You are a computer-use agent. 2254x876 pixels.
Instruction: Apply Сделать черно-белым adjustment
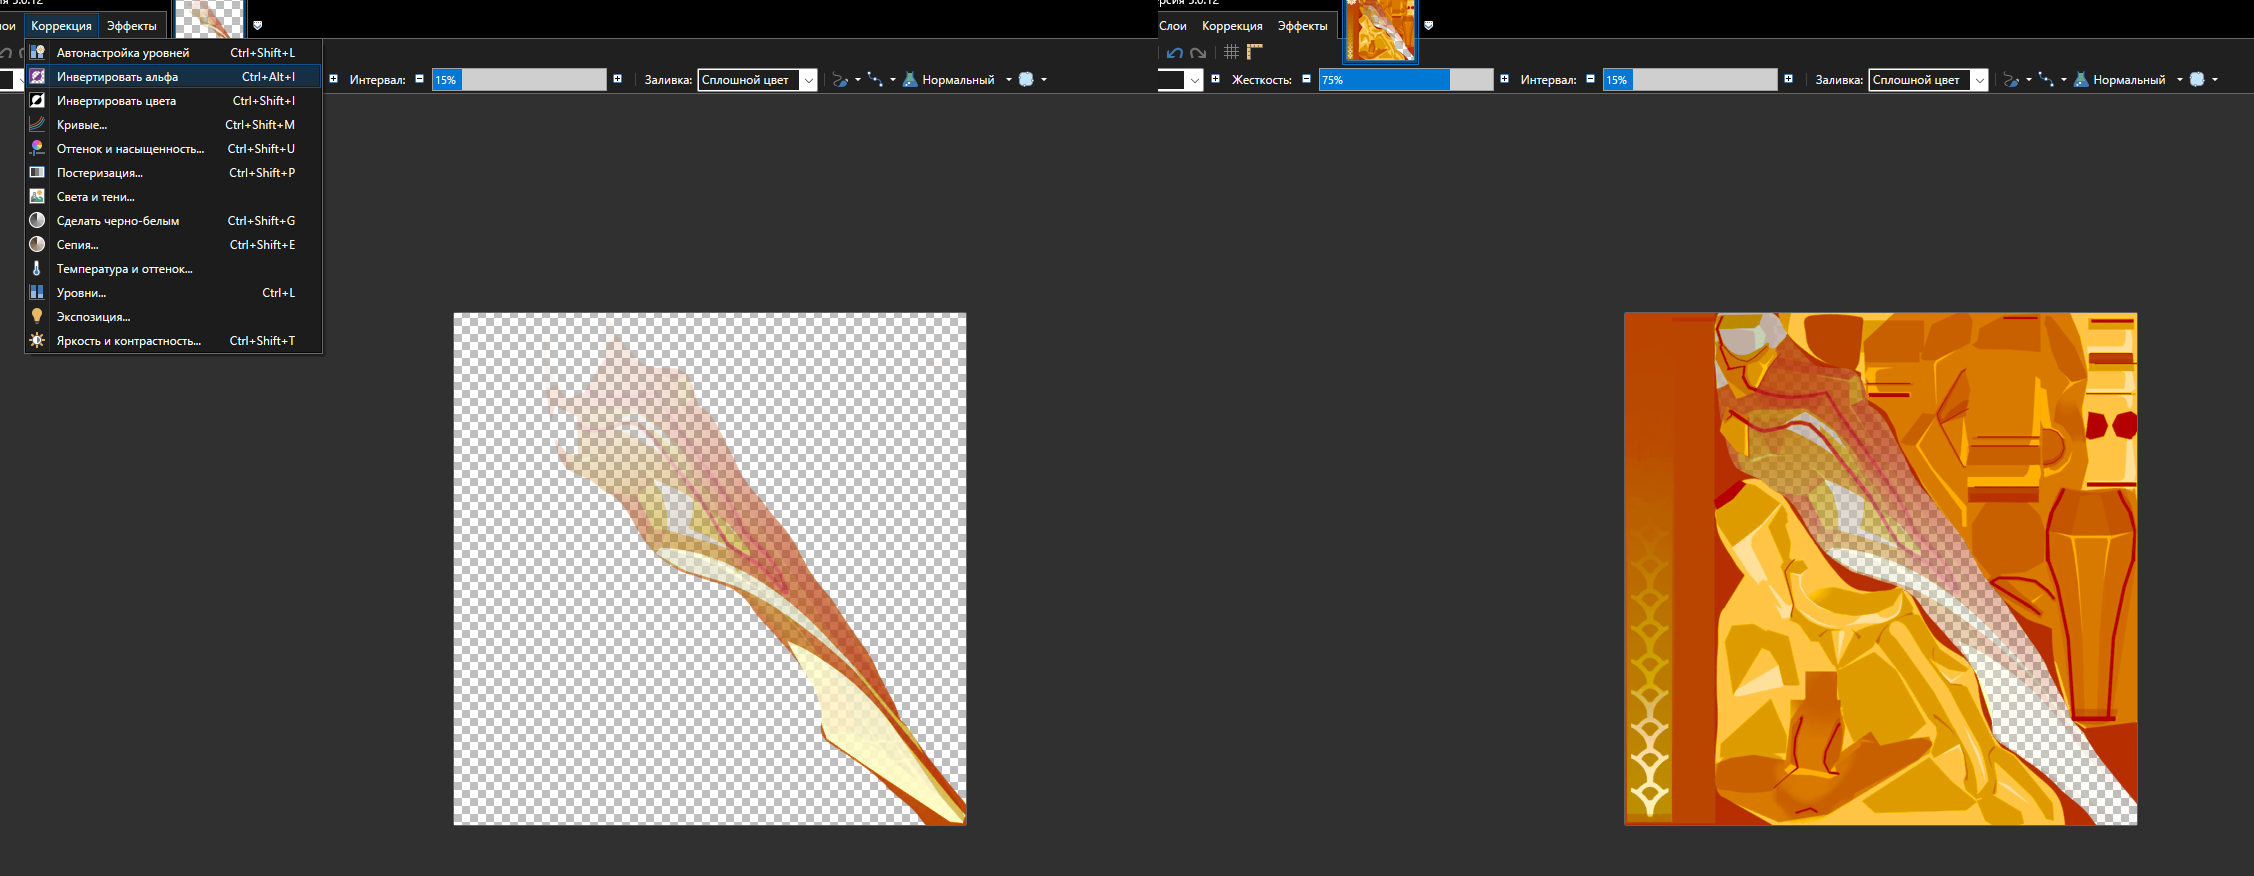click(174, 221)
